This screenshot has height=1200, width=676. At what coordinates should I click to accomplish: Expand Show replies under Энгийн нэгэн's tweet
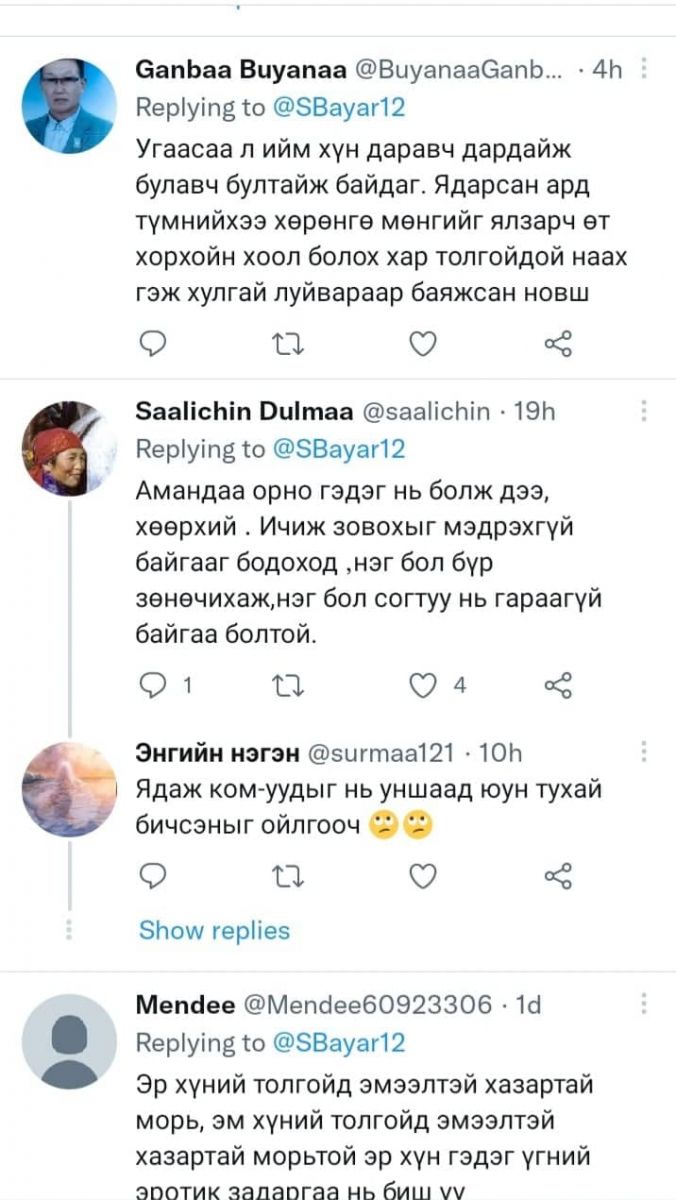[214, 930]
